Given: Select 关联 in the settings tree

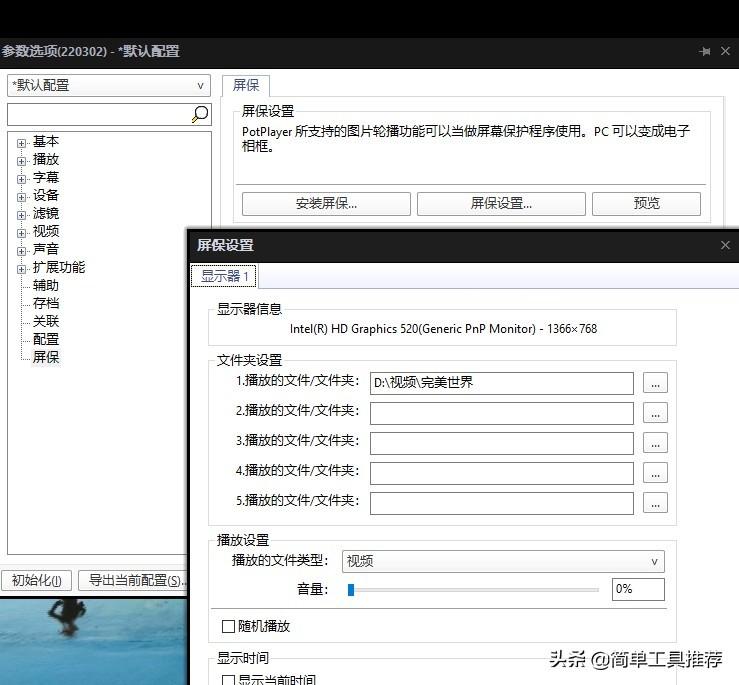Looking at the screenshot, I should pyautogui.click(x=46, y=321).
